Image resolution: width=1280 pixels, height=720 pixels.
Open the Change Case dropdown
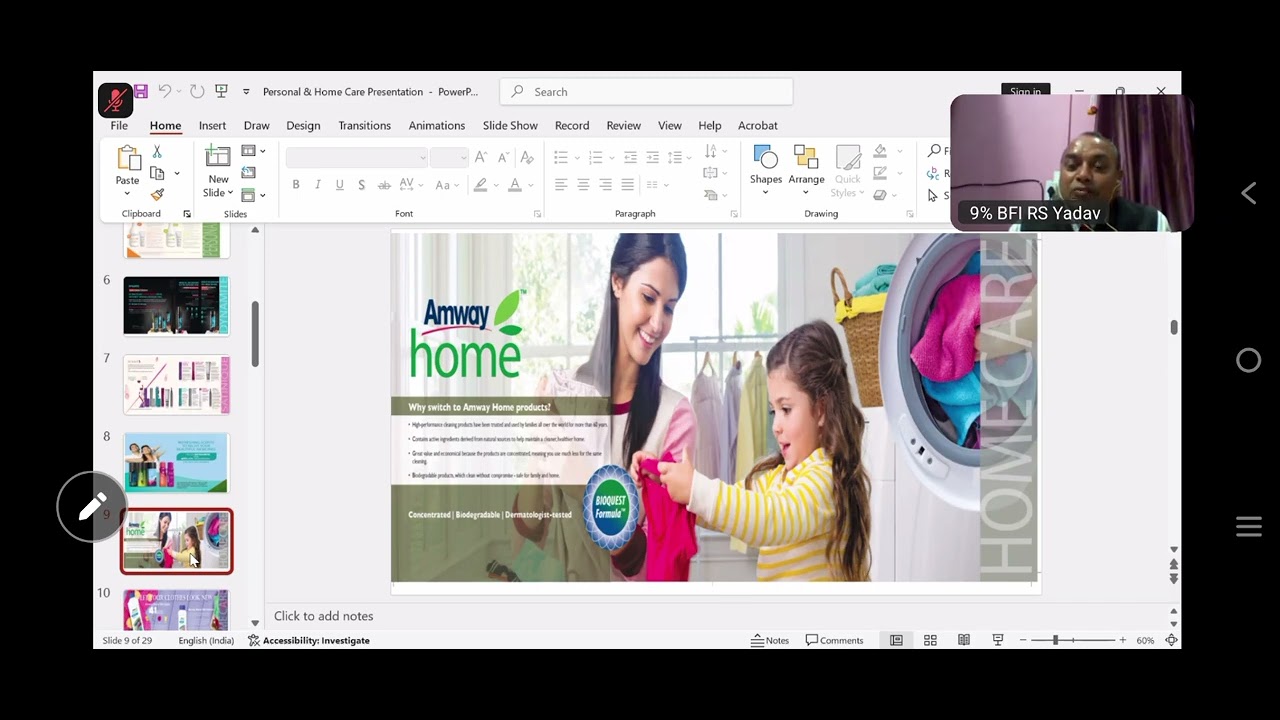click(x=448, y=185)
